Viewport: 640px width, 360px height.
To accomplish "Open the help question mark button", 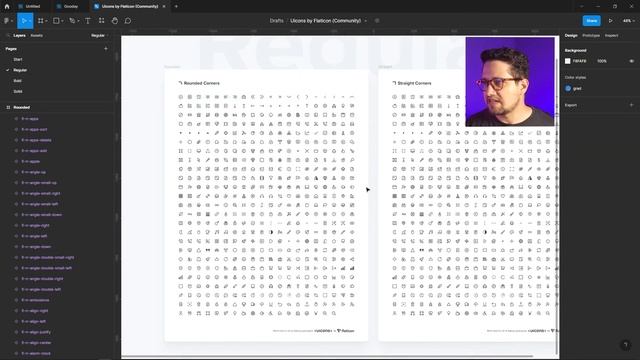I will [625, 345].
